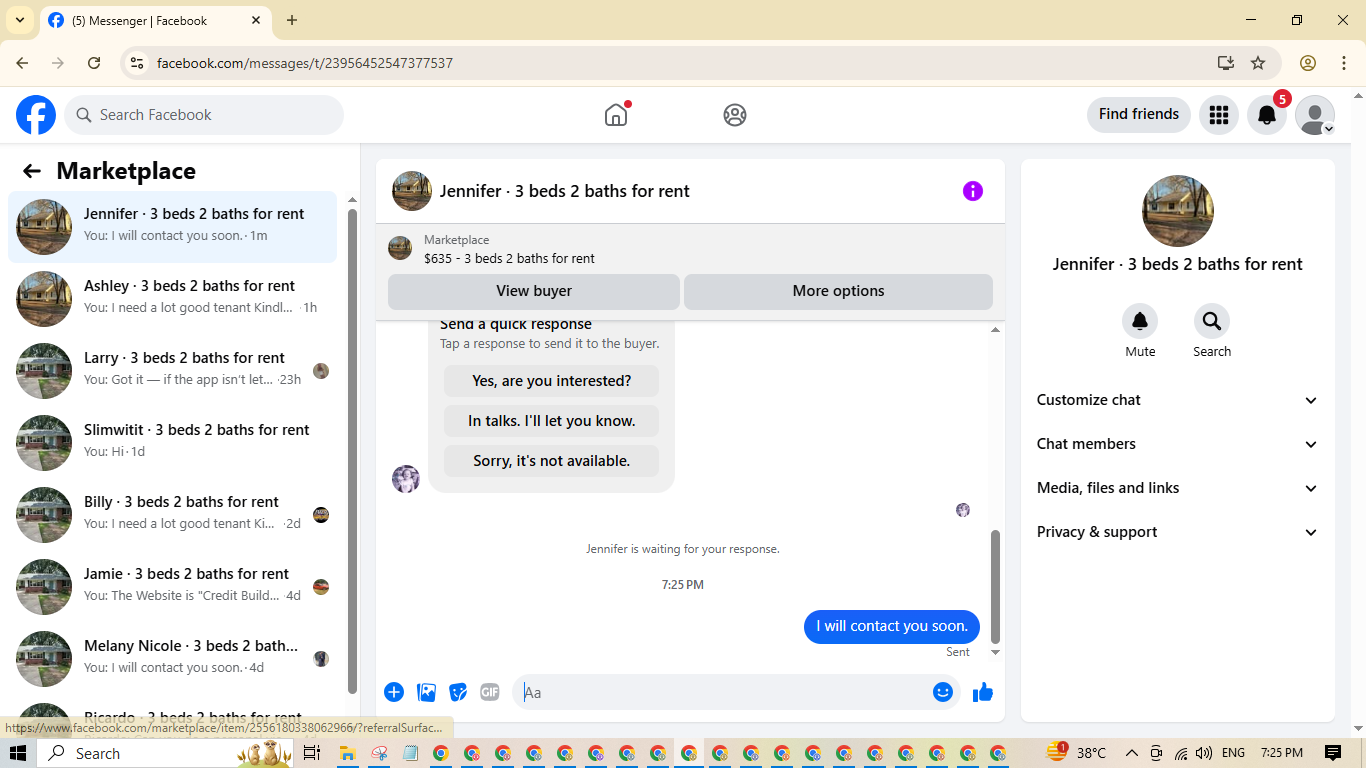Open a new browser tab

click(292, 20)
